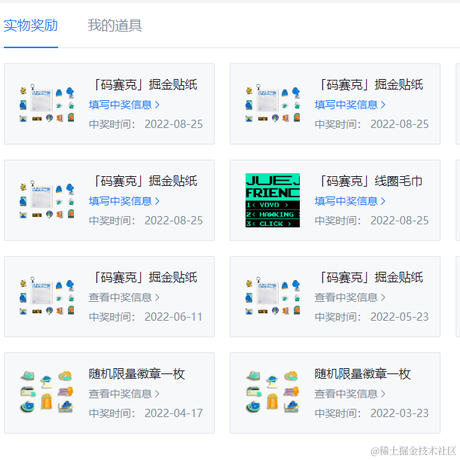View 查看中奖信息 for the 2022-03-23 badge
Viewport: 460px width, 460px height.
click(350, 394)
